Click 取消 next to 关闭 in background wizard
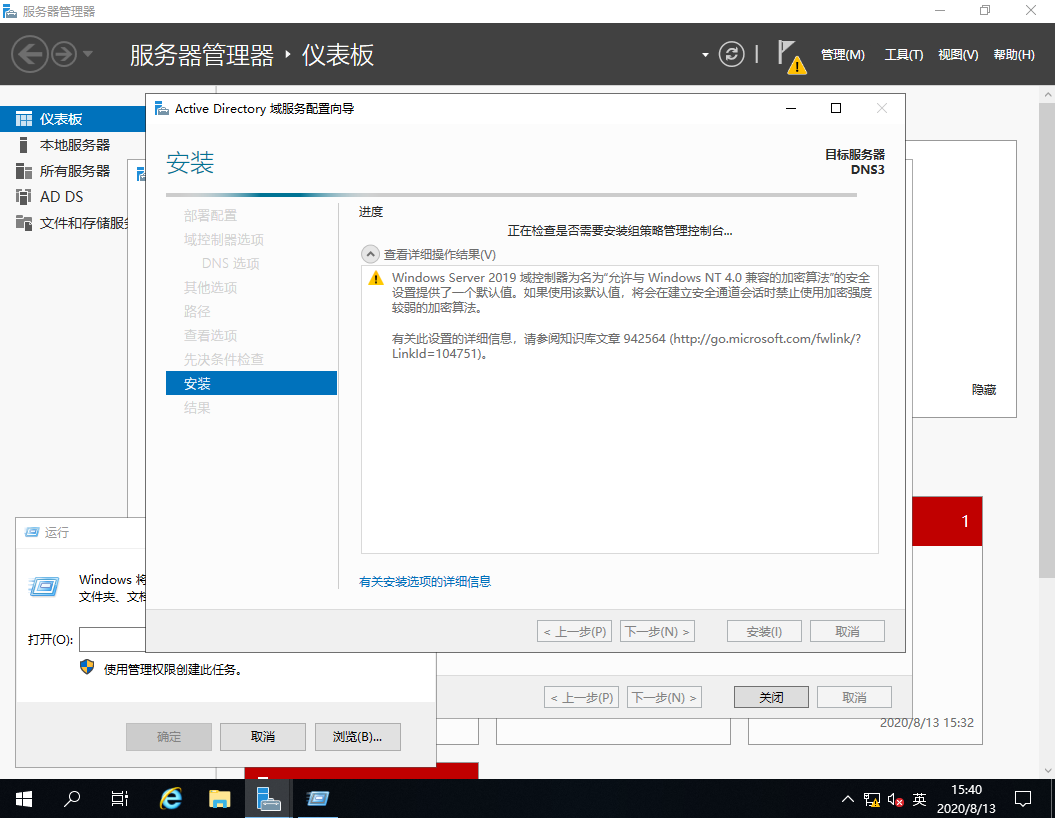 (854, 698)
